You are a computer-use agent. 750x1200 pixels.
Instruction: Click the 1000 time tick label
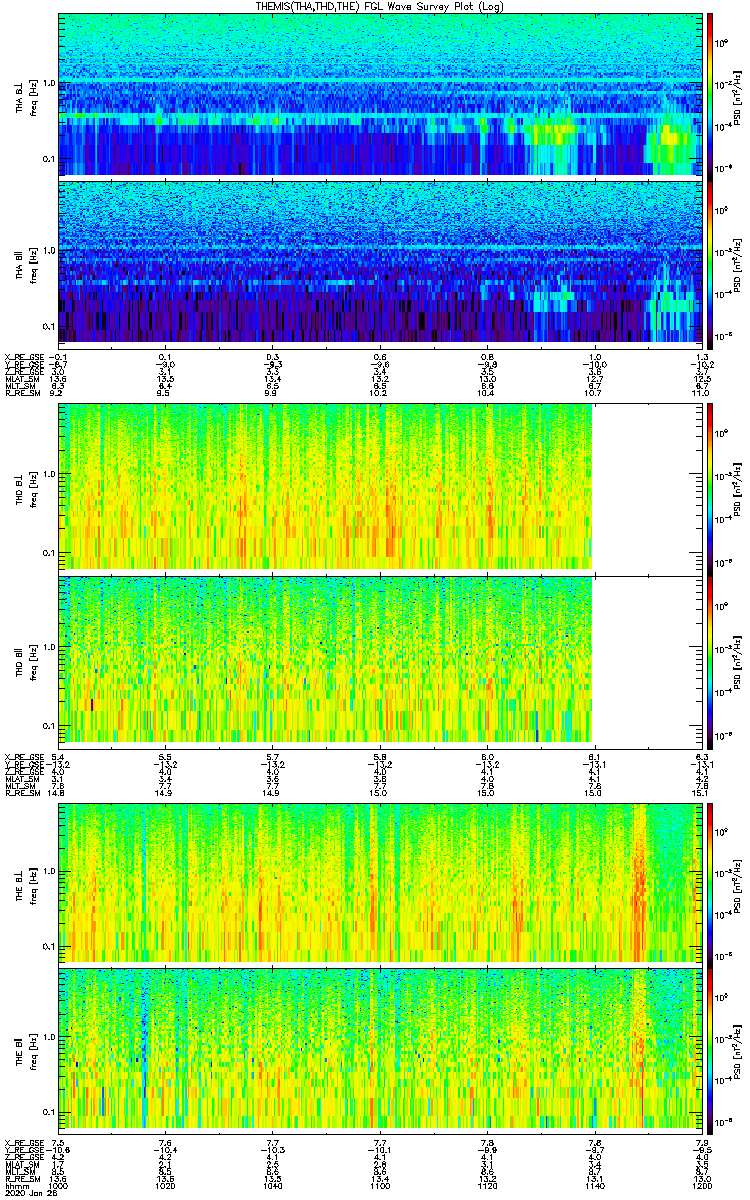click(x=59, y=1185)
